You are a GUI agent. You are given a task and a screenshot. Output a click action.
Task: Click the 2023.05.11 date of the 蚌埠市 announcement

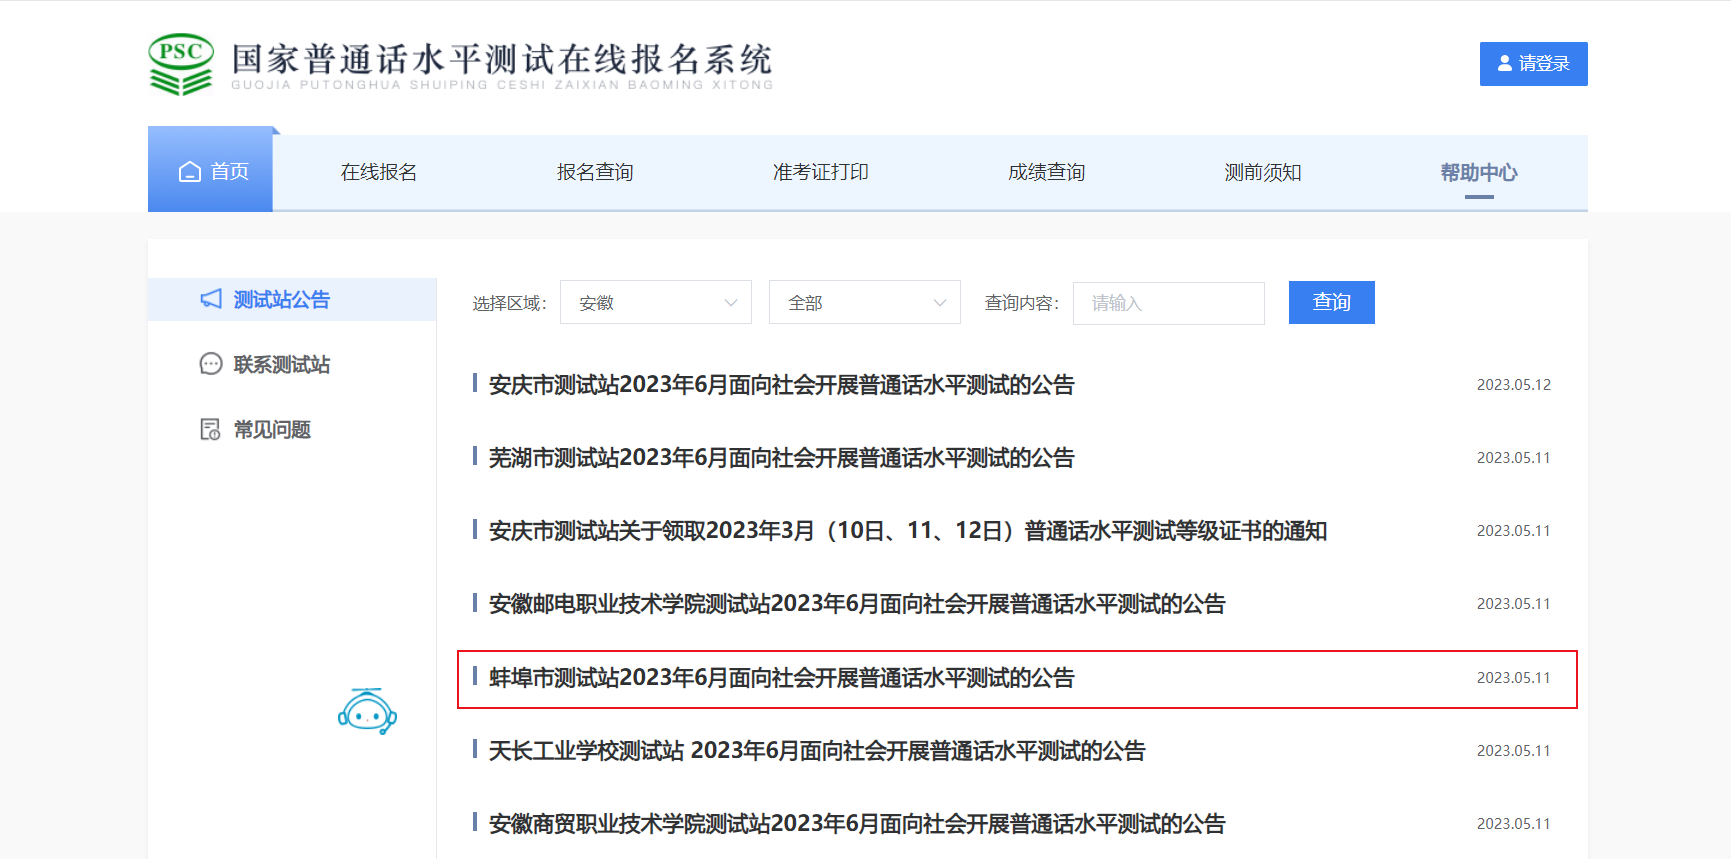click(1514, 678)
